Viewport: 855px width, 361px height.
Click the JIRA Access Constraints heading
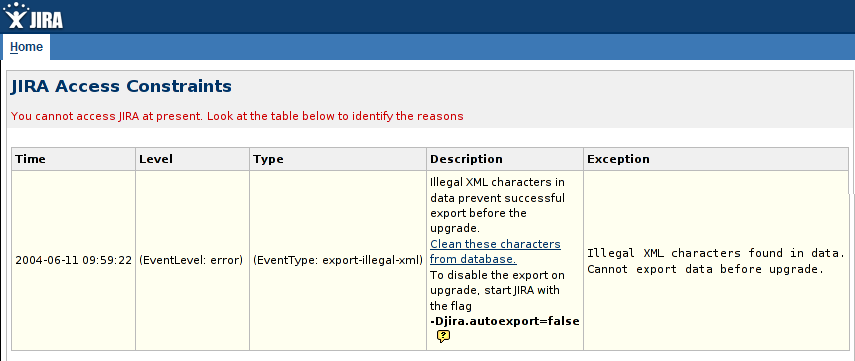click(121, 86)
